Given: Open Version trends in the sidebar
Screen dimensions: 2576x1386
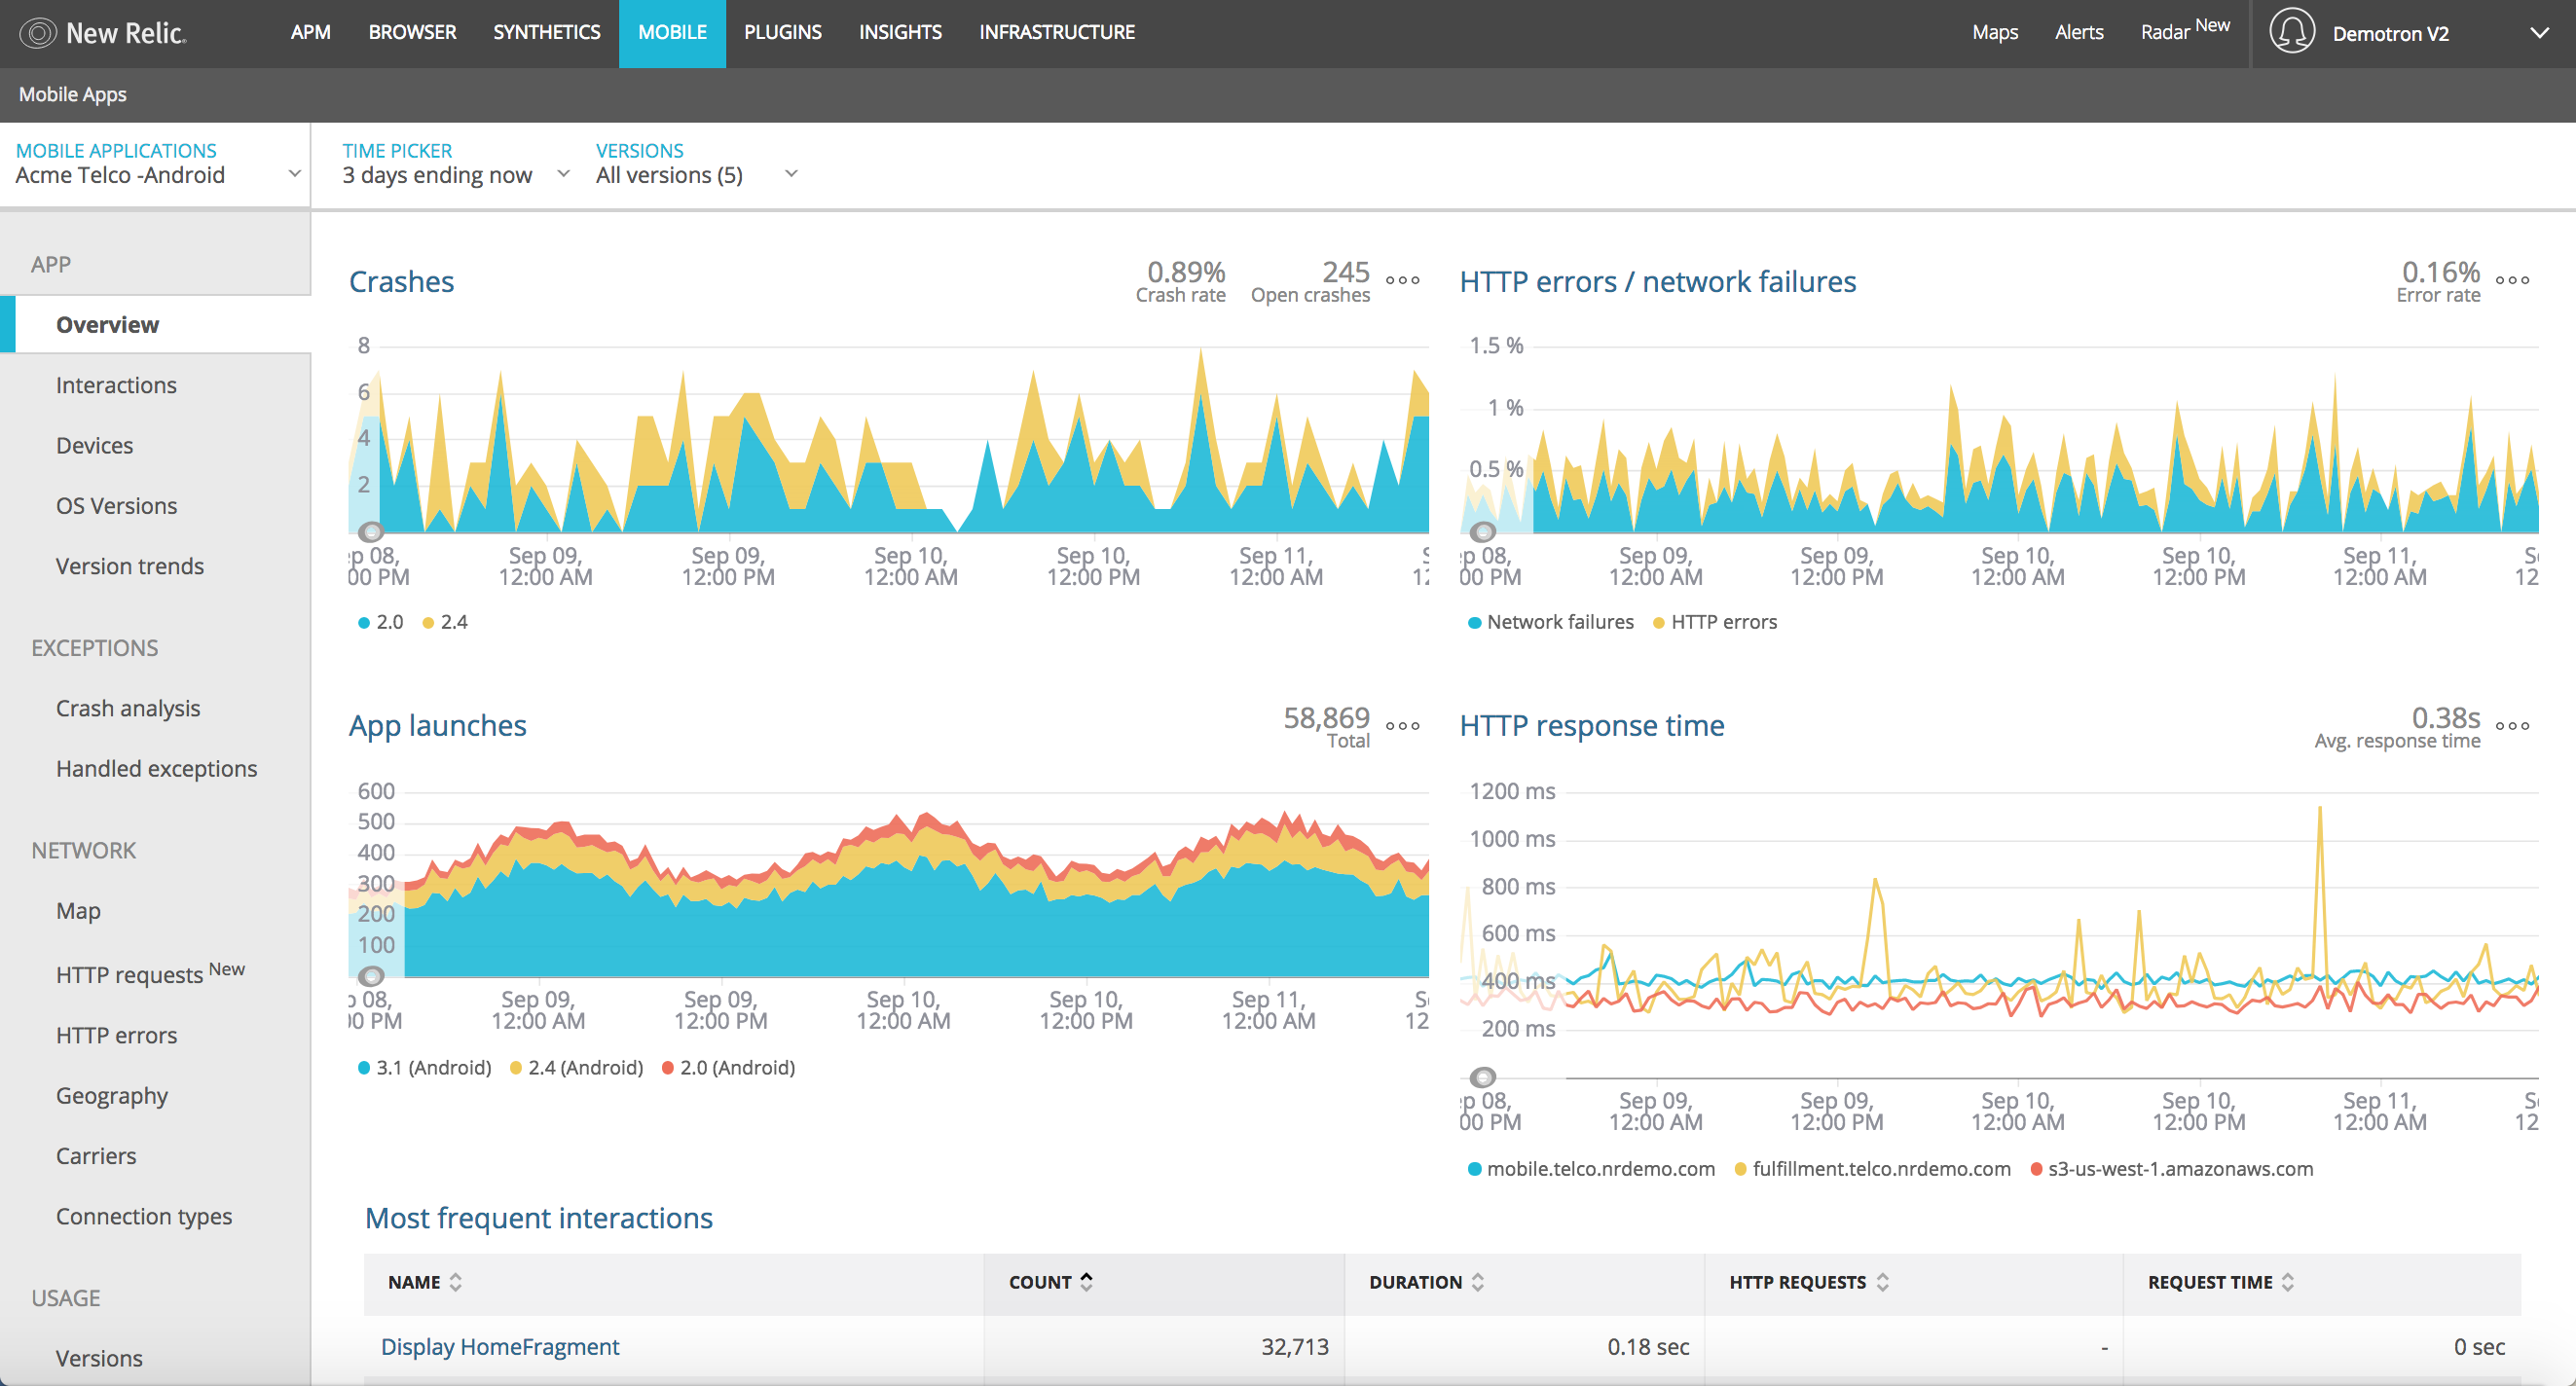Looking at the screenshot, I should pos(130,566).
